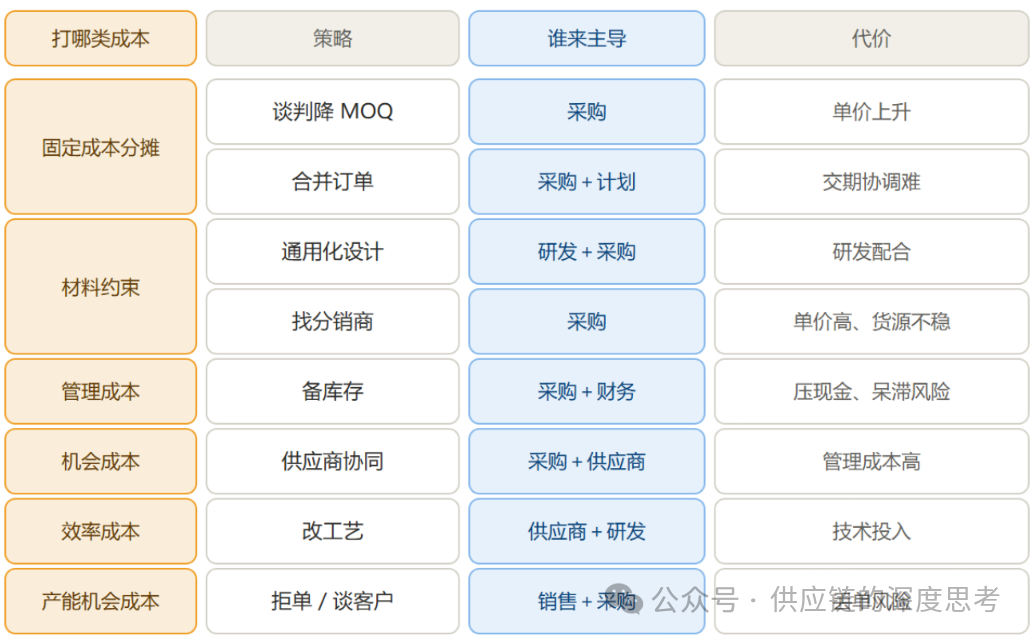Click the 策略 column header

[x=333, y=38]
